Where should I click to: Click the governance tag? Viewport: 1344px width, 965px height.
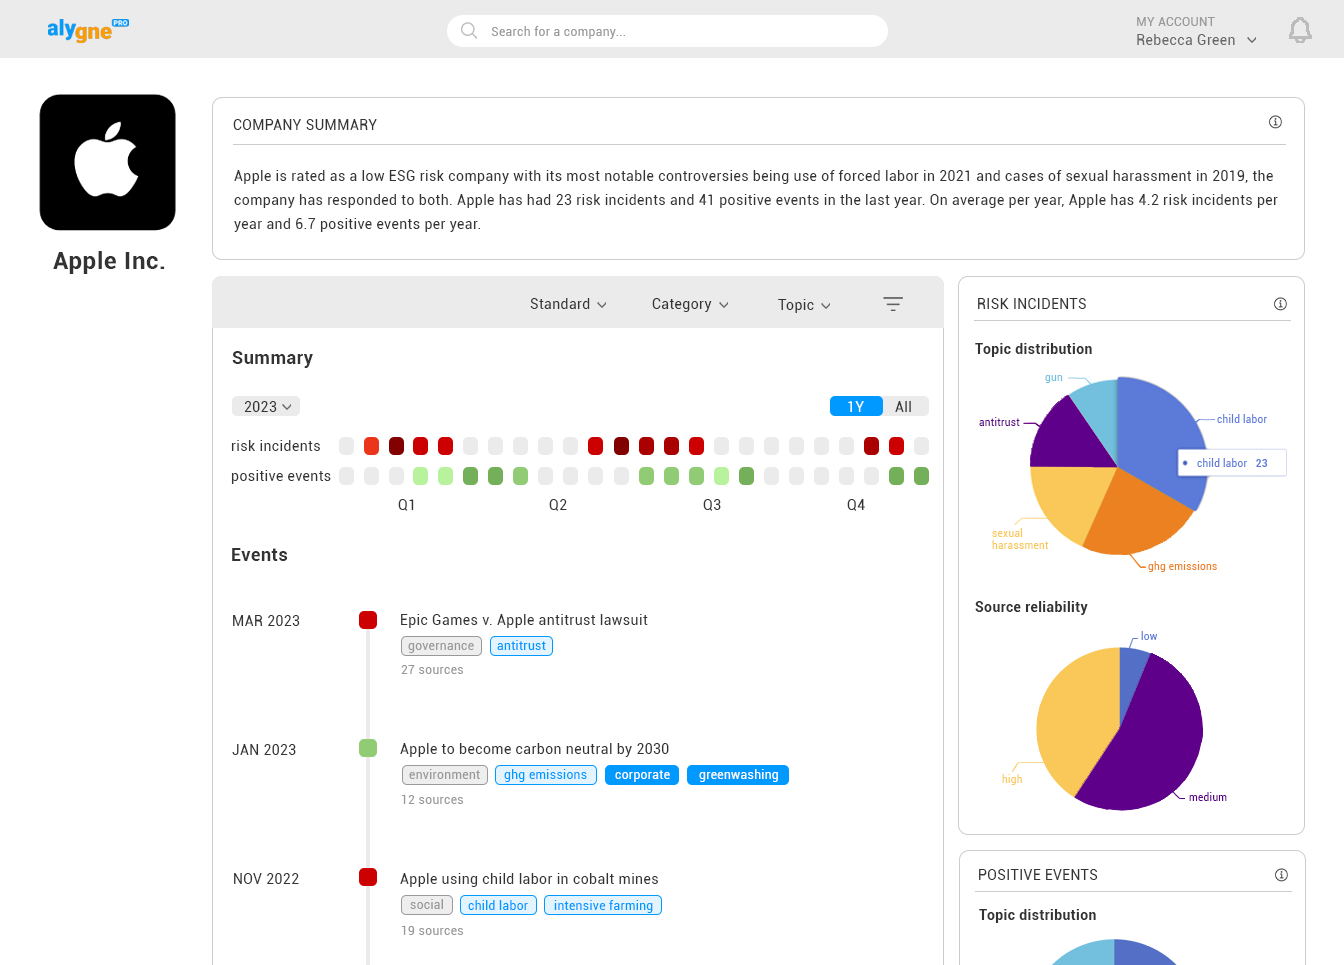[441, 646]
